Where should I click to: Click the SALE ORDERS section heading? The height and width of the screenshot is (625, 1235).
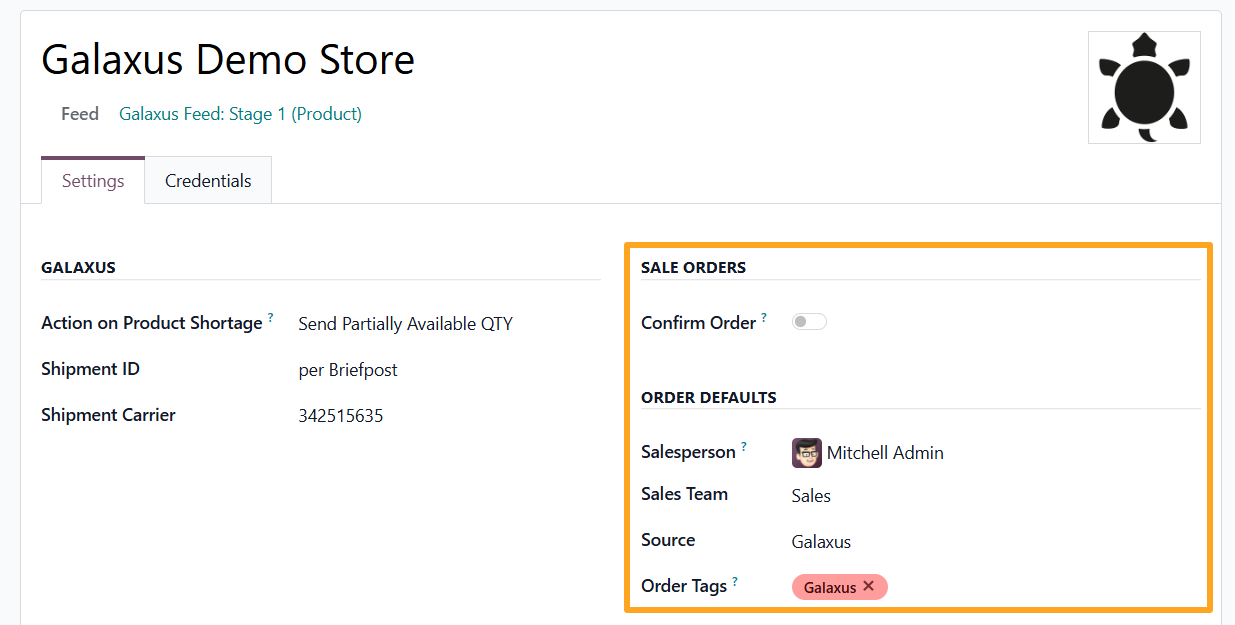[693, 268]
